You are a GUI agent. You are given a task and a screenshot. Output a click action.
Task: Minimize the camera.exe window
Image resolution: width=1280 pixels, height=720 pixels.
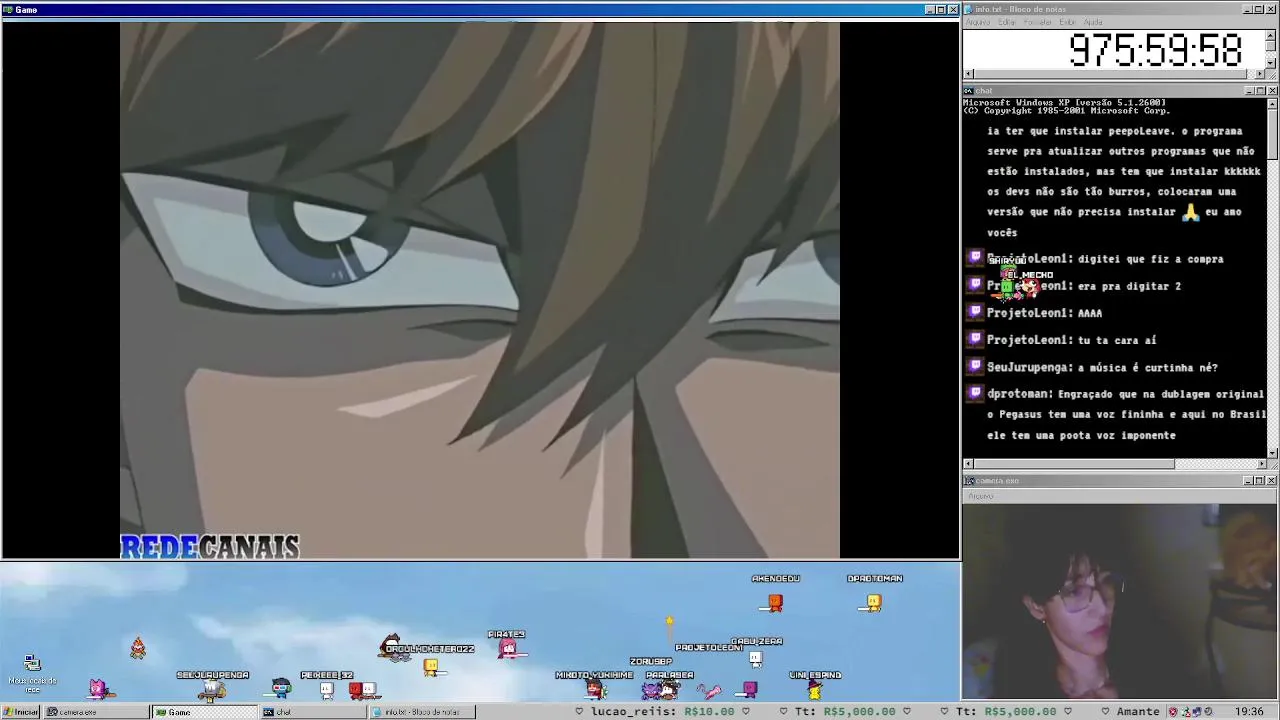coord(1247,481)
